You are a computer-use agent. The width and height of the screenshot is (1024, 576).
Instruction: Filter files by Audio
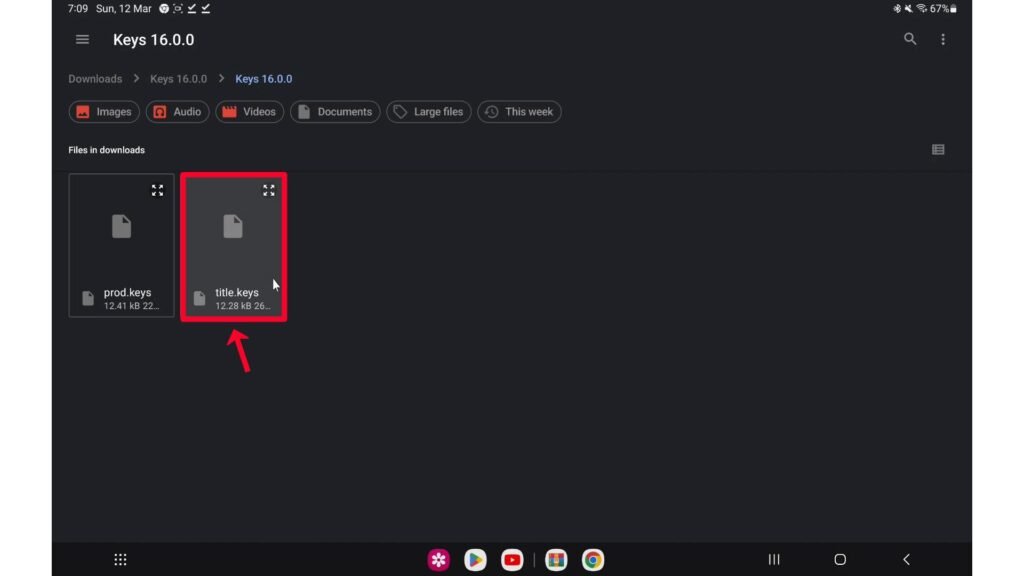point(177,112)
